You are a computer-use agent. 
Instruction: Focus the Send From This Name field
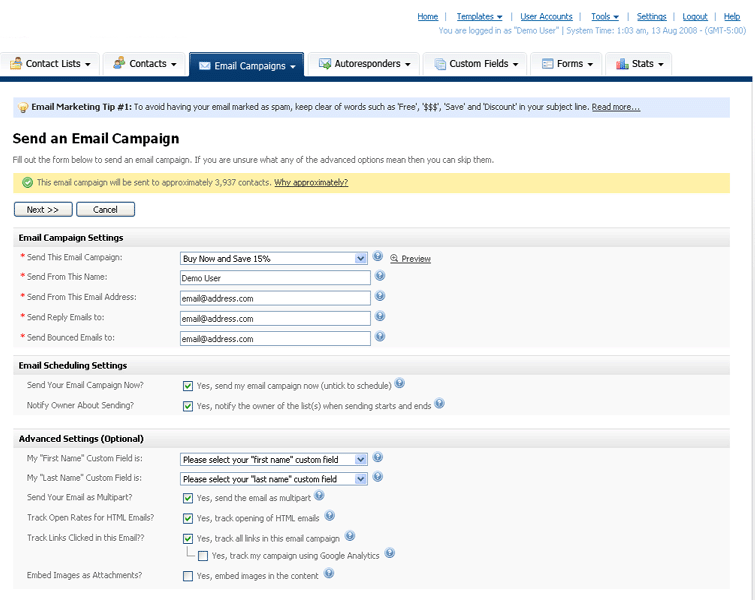(275, 278)
